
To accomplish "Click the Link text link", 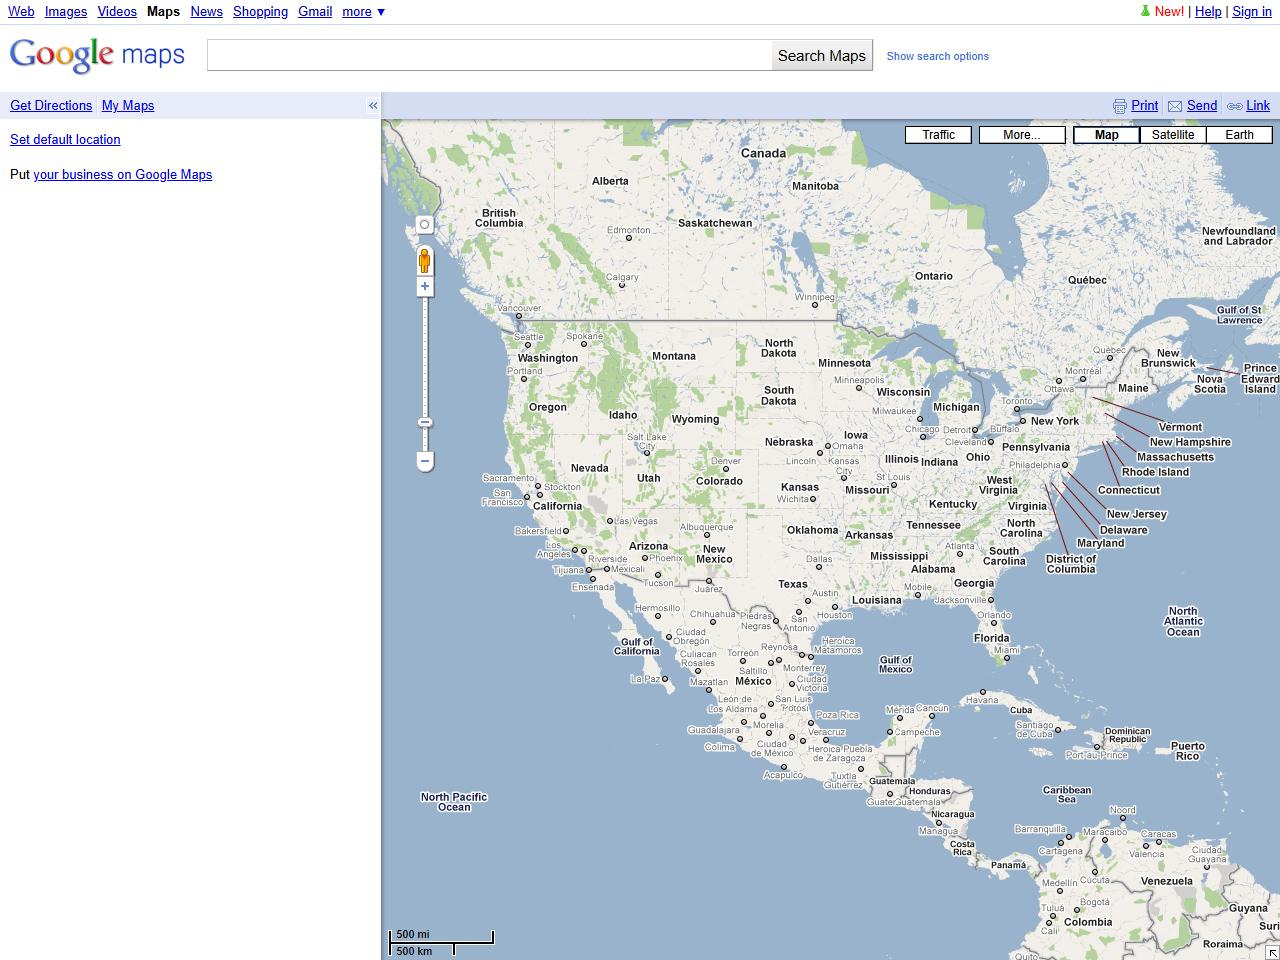I will (1258, 106).
